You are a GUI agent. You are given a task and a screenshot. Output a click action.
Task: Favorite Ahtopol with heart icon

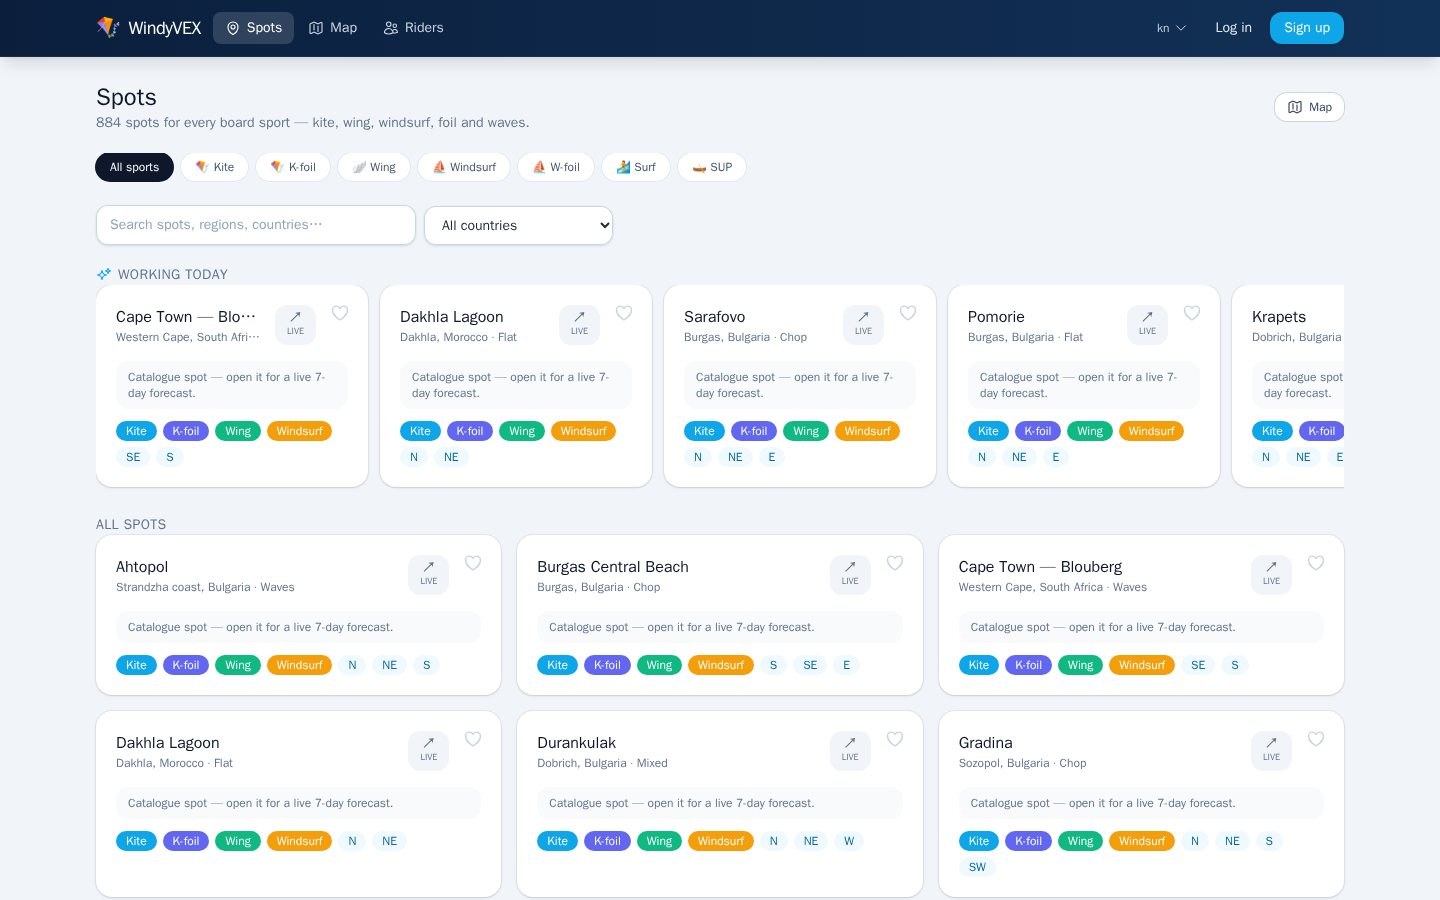pos(473,563)
